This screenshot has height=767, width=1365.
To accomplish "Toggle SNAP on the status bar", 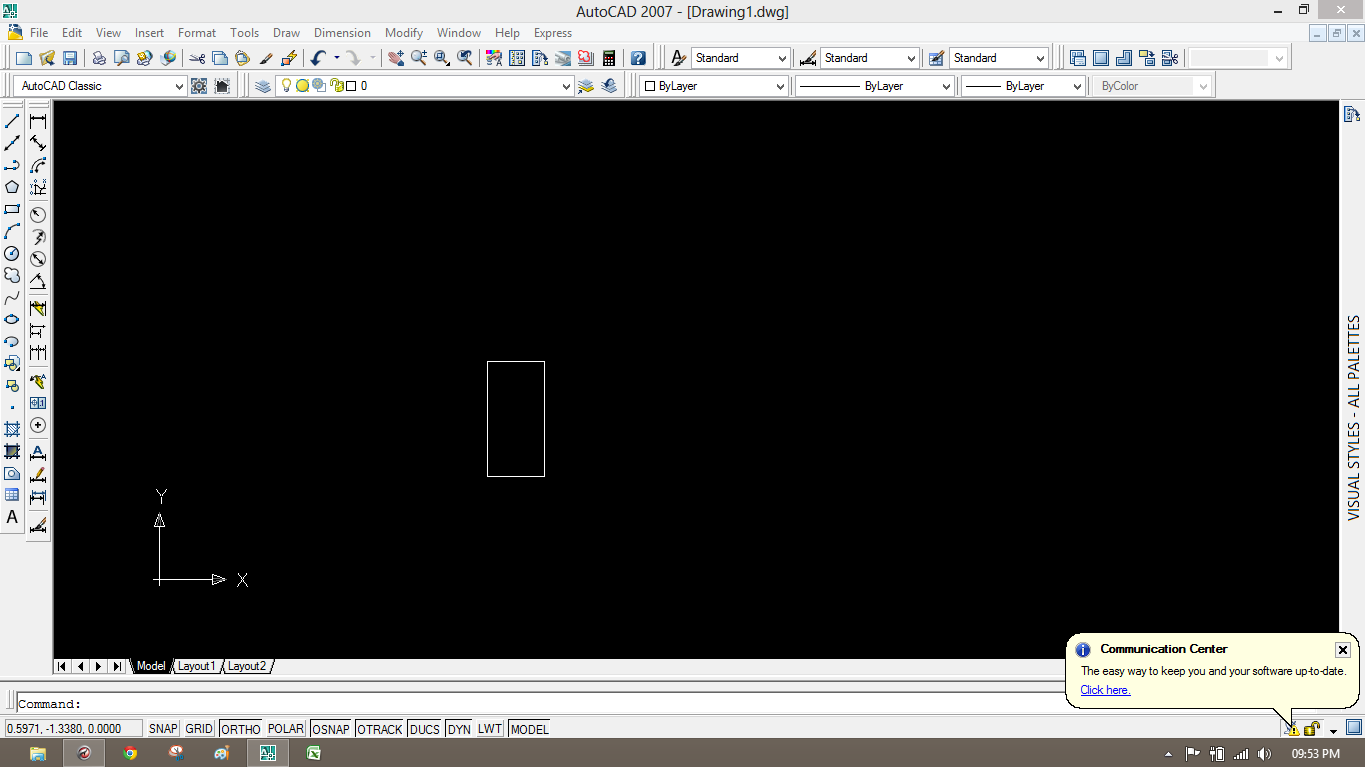I will coord(162,728).
